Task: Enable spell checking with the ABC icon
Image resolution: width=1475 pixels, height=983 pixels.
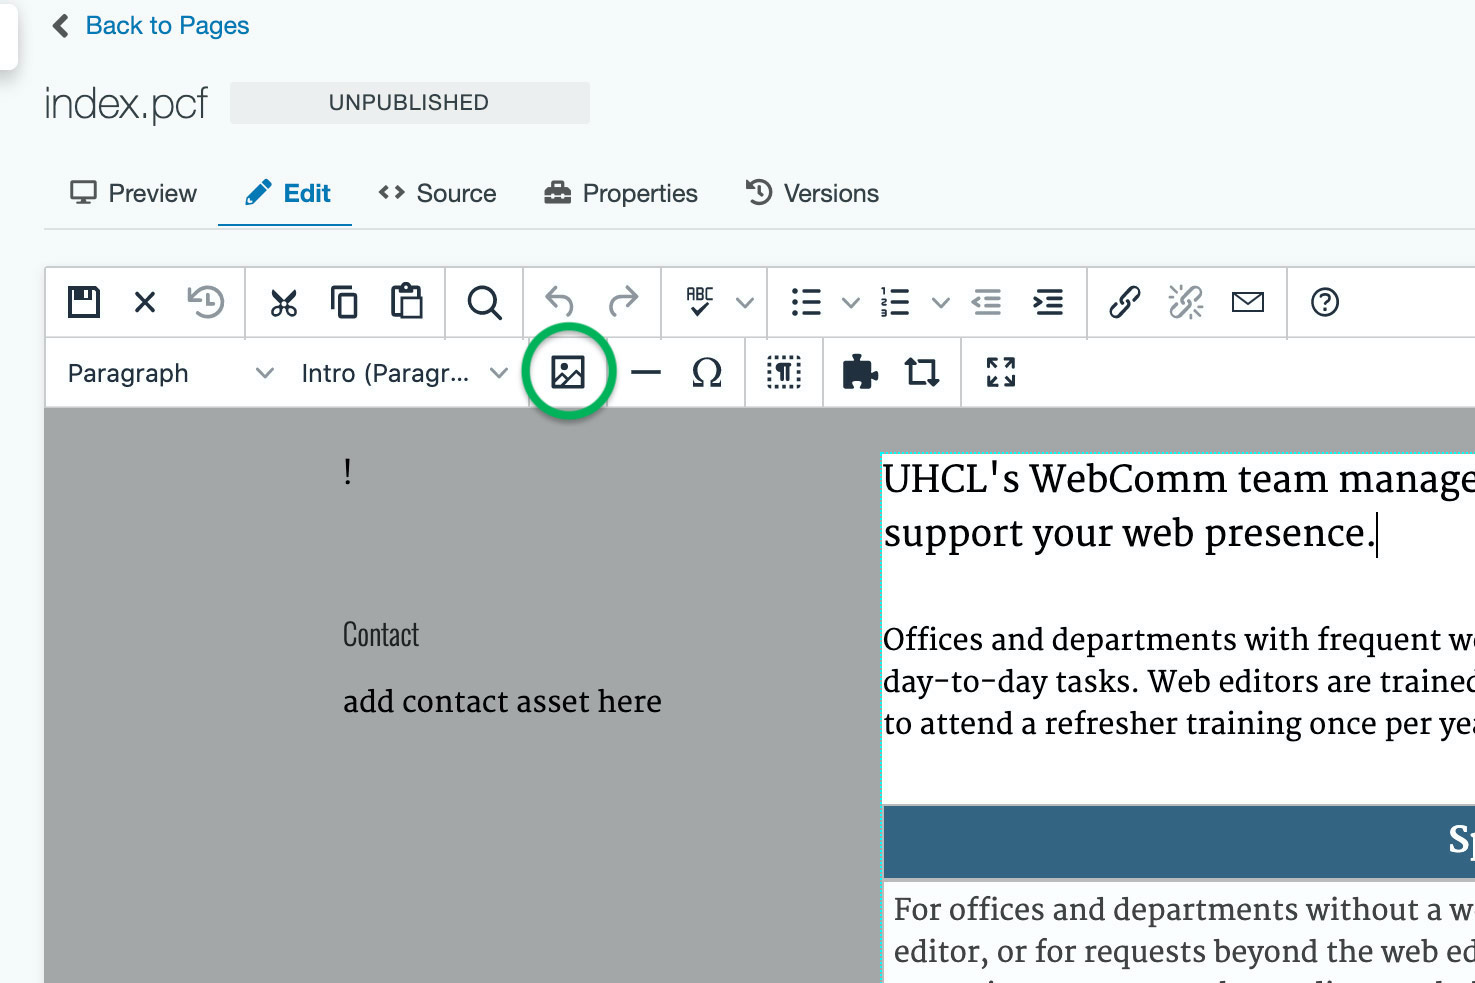Action: [701, 302]
